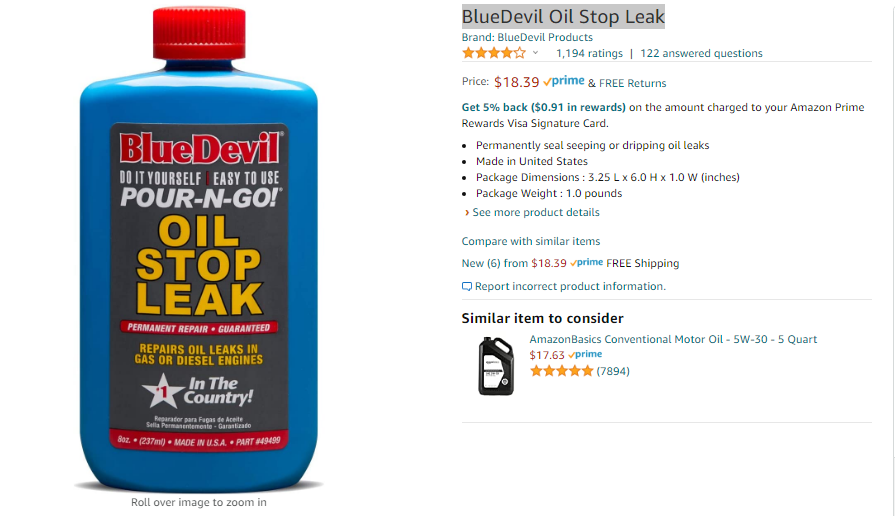Click the Prime logo beside the price
This screenshot has height=516, width=895.
tap(563, 82)
